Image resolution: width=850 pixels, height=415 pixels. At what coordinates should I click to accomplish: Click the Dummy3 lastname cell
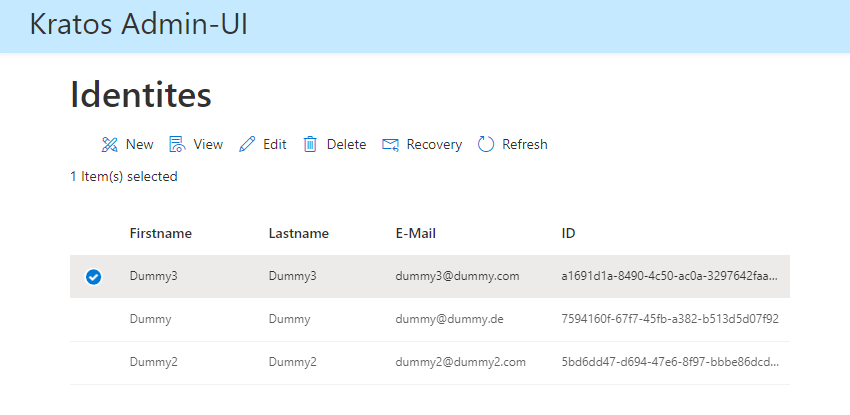pos(293,276)
